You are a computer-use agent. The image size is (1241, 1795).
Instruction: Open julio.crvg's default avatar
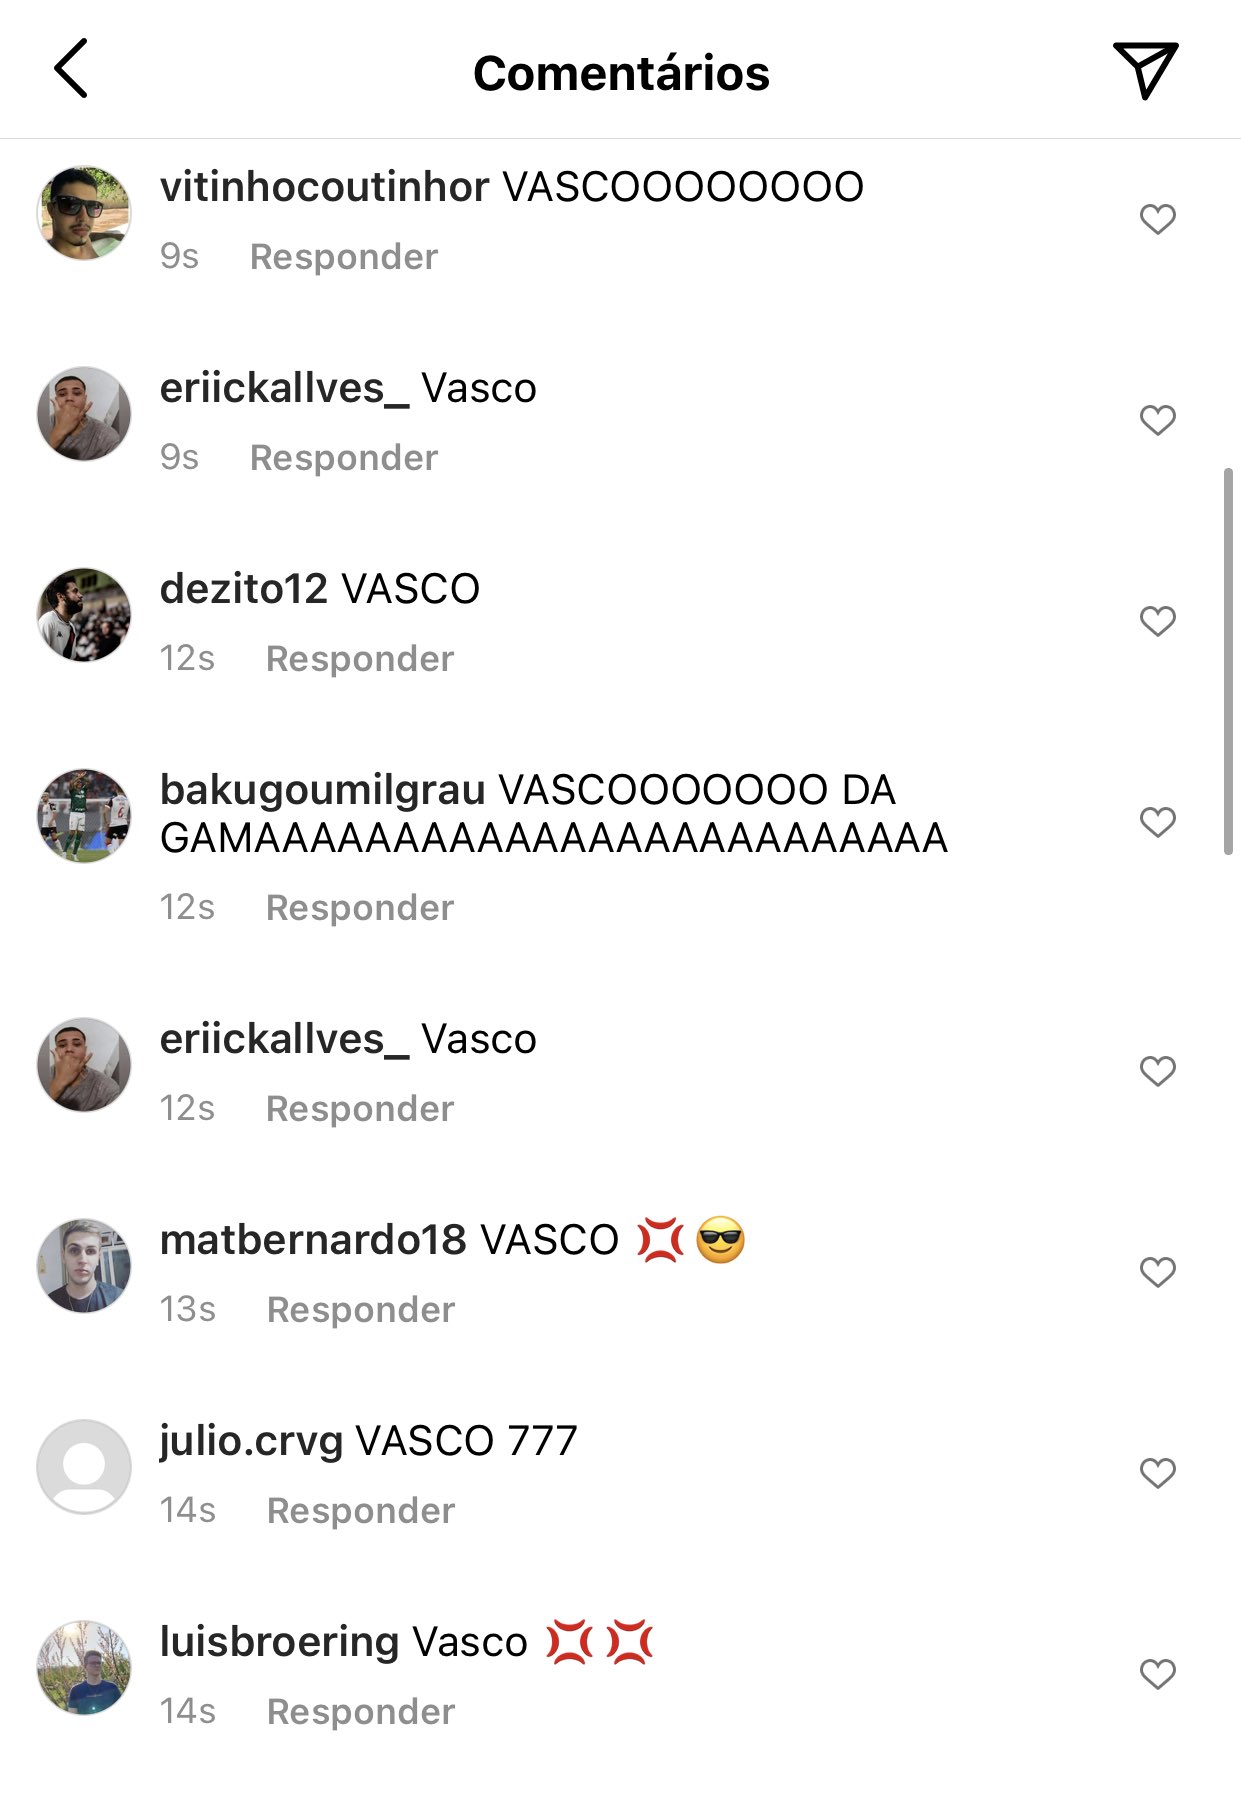[84, 1466]
